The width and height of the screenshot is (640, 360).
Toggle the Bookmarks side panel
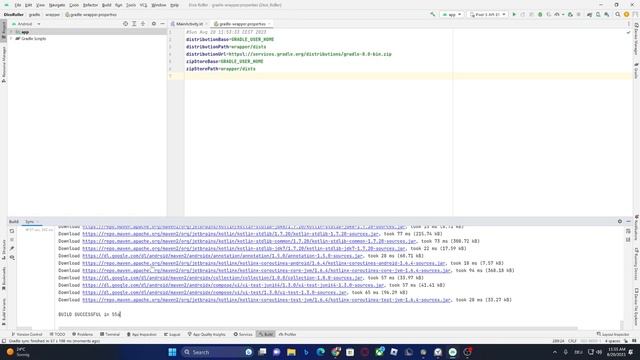click(4, 278)
